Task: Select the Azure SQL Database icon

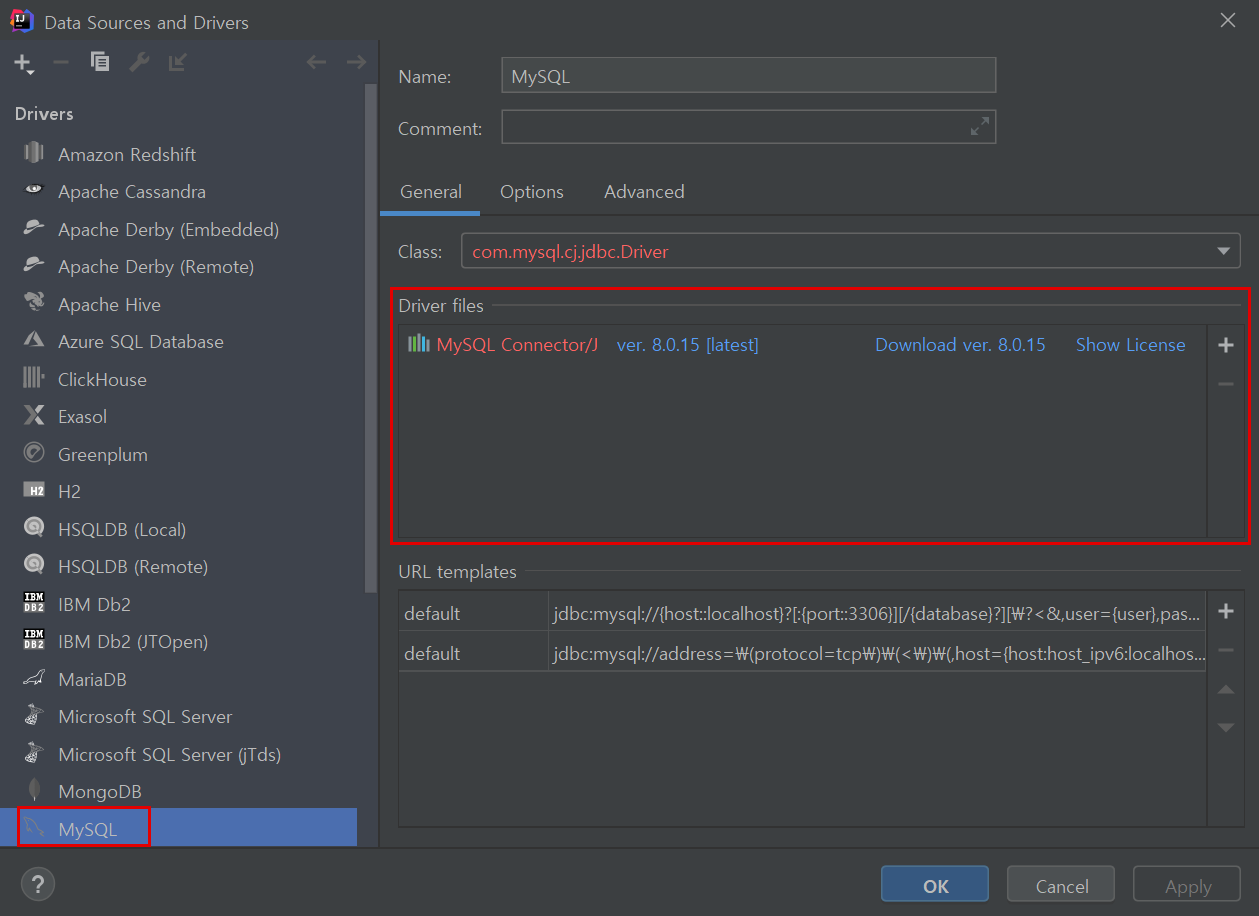Action: pyautogui.click(x=34, y=341)
